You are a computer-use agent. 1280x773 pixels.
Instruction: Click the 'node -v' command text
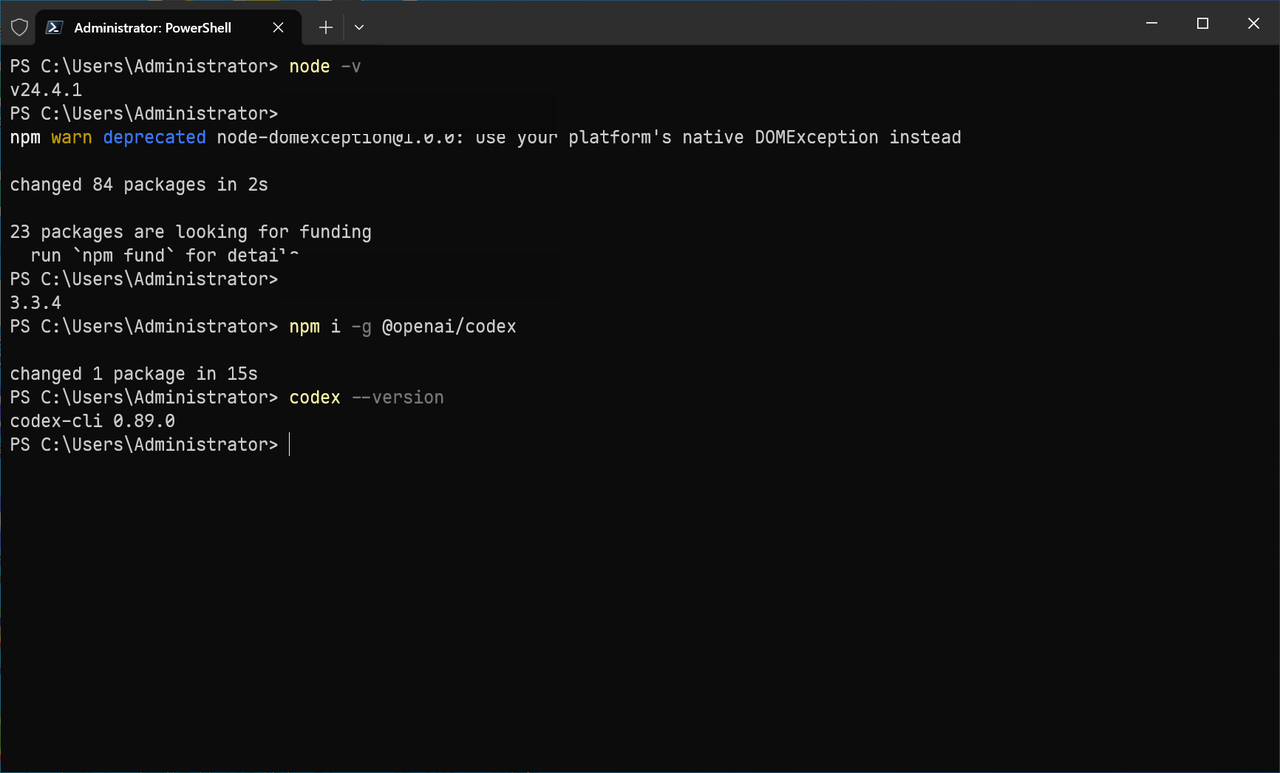324,67
